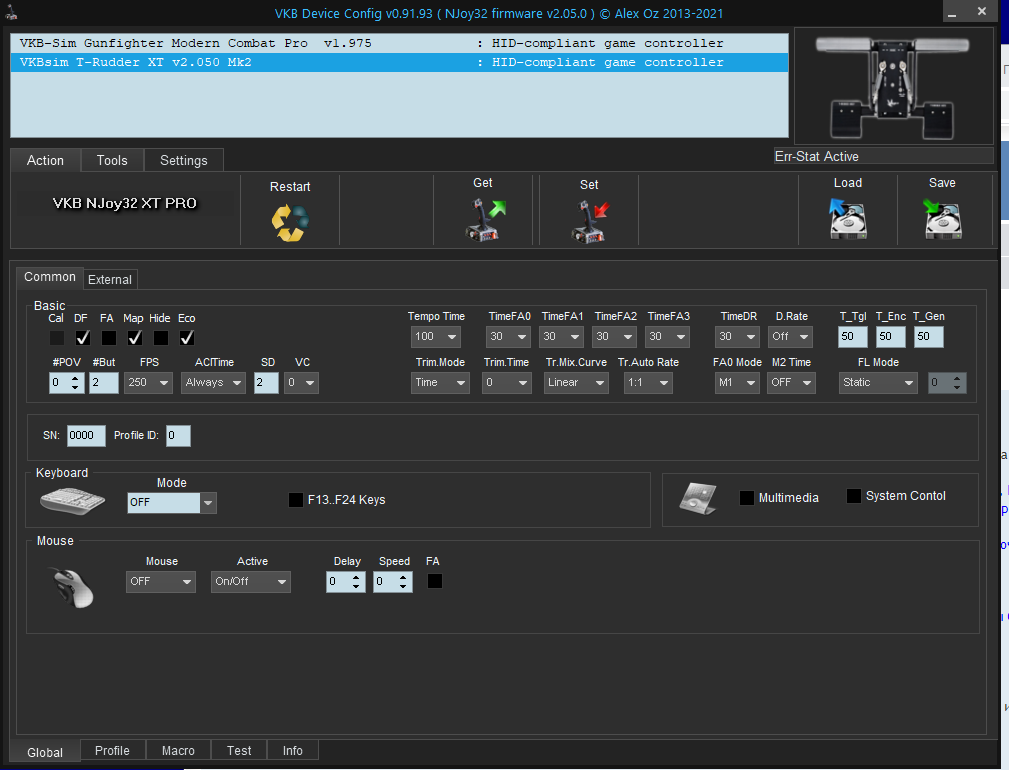Click the Get joystick icon
1009x770 pixels.
(485, 221)
